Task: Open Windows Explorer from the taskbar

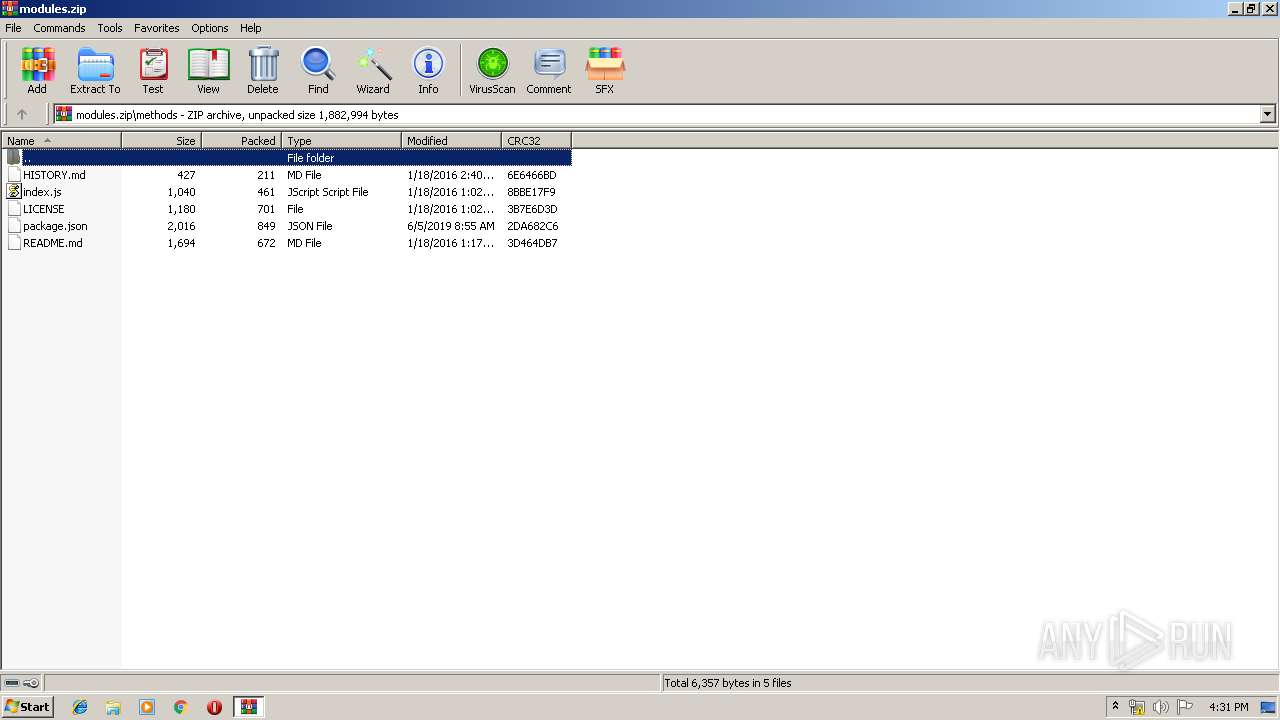Action: [x=113, y=707]
